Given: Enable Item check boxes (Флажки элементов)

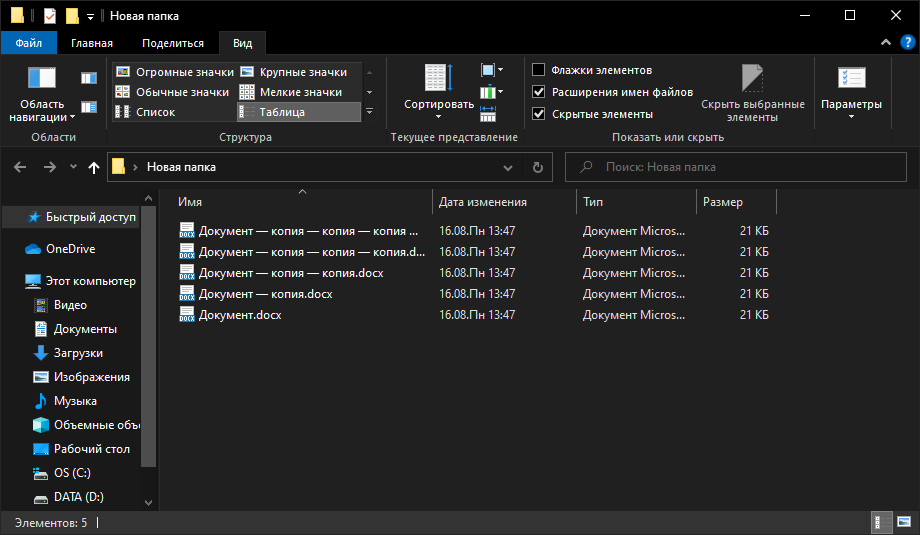Looking at the screenshot, I should [x=539, y=70].
